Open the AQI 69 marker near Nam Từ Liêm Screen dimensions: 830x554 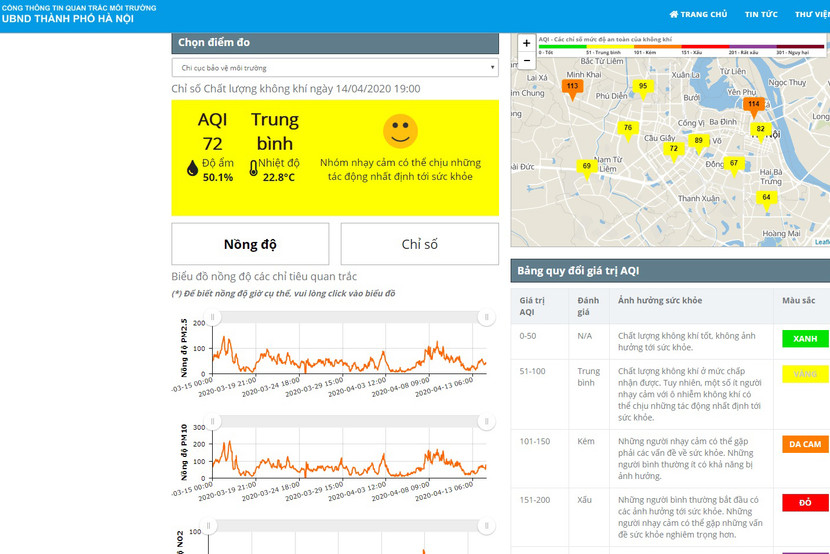586,166
